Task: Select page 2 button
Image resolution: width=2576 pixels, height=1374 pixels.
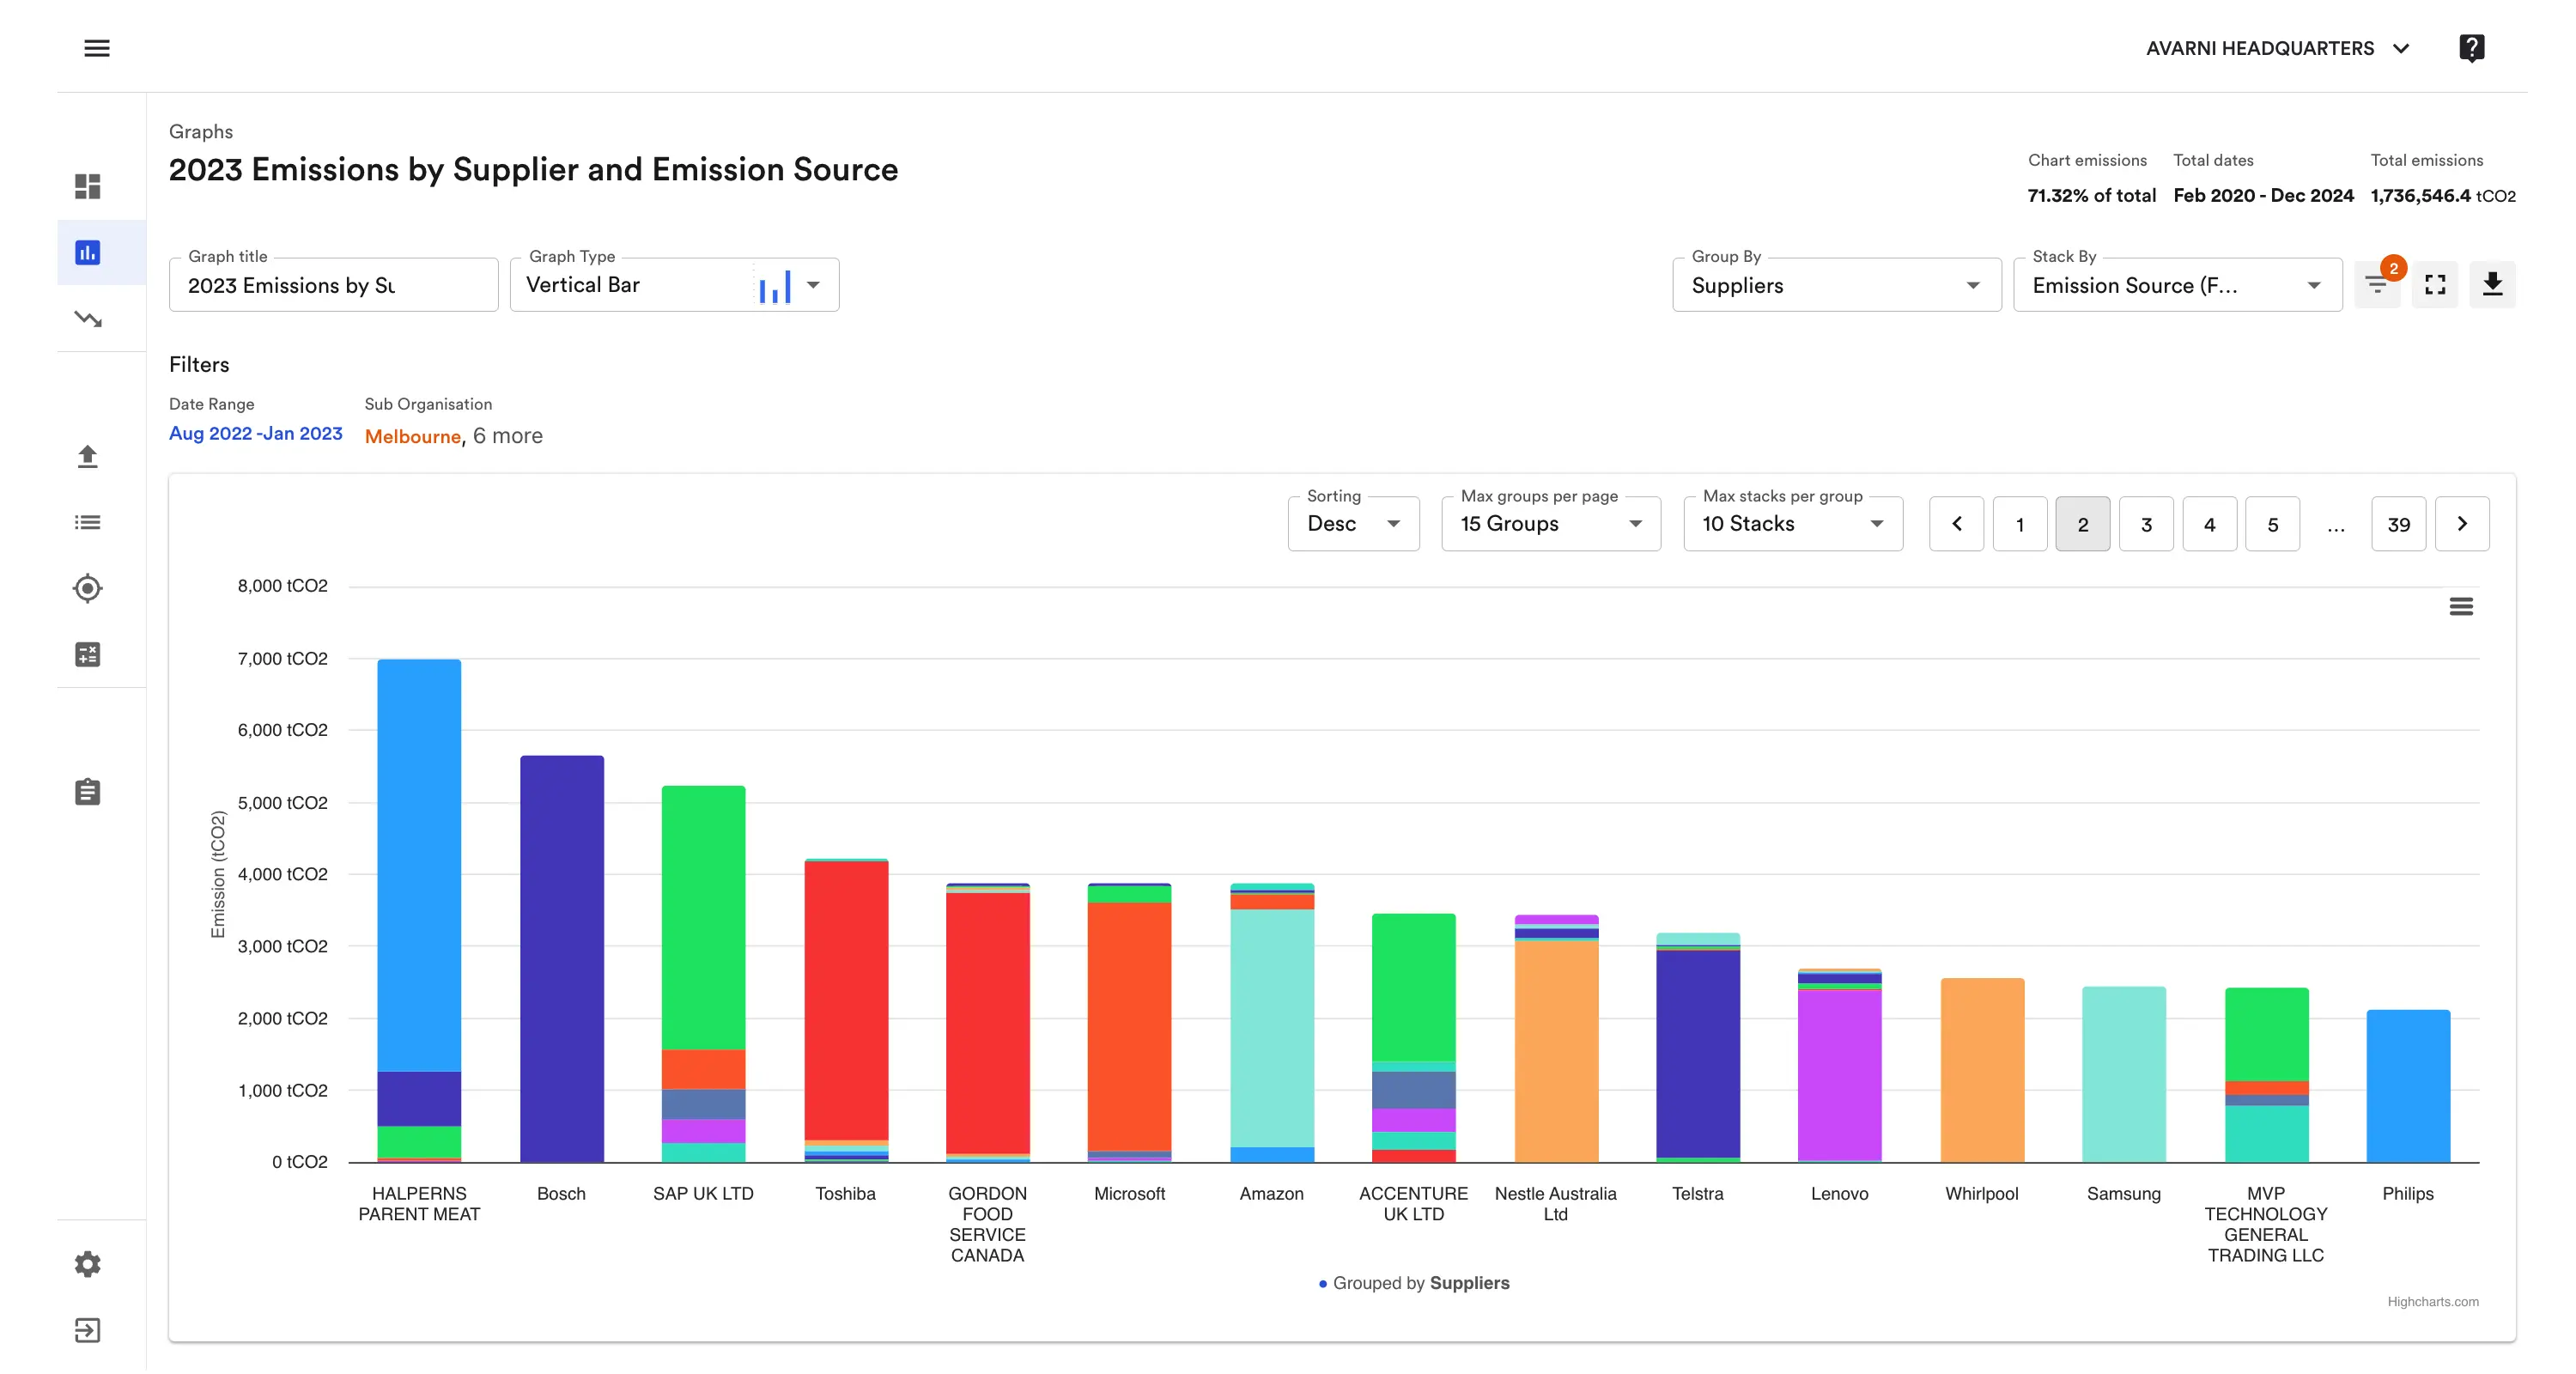Action: tap(2083, 524)
